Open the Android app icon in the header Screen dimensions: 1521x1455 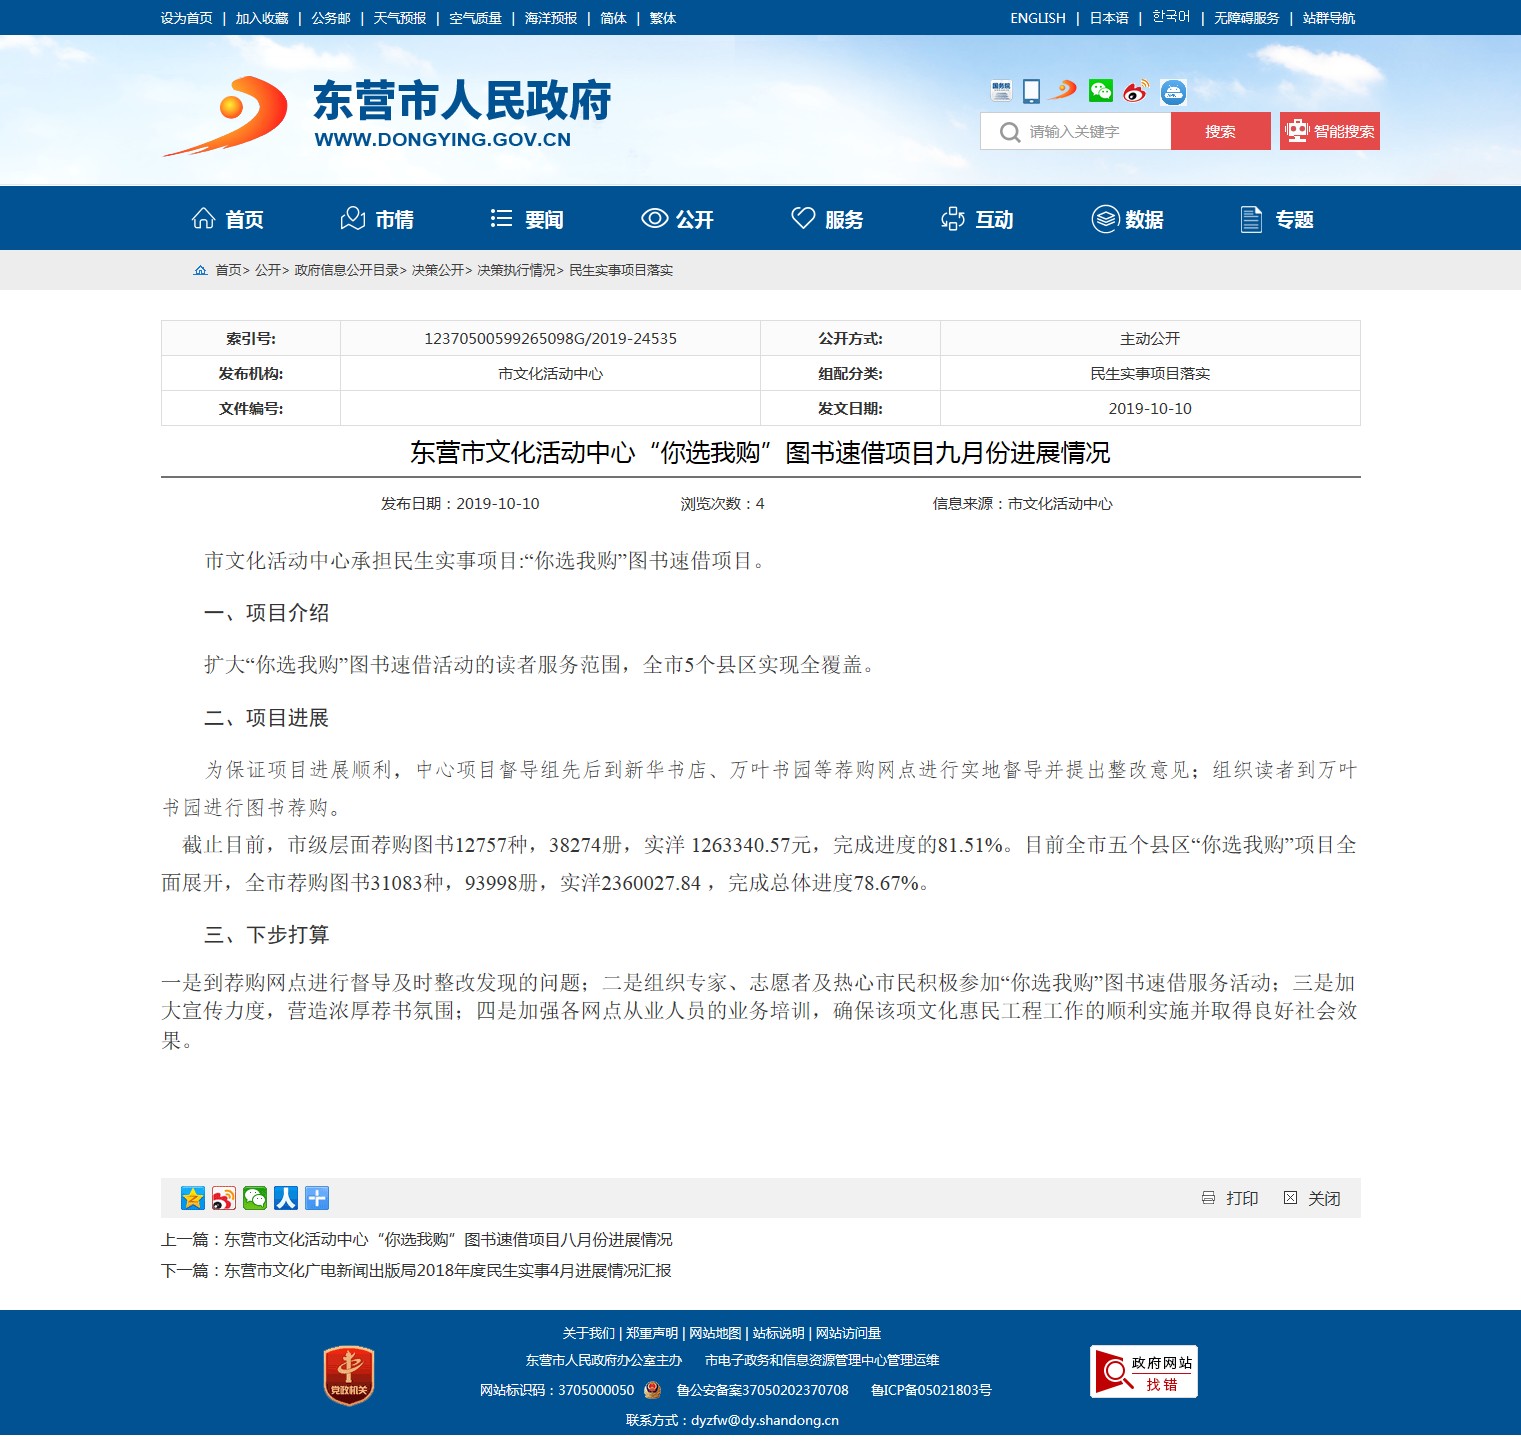click(1173, 92)
